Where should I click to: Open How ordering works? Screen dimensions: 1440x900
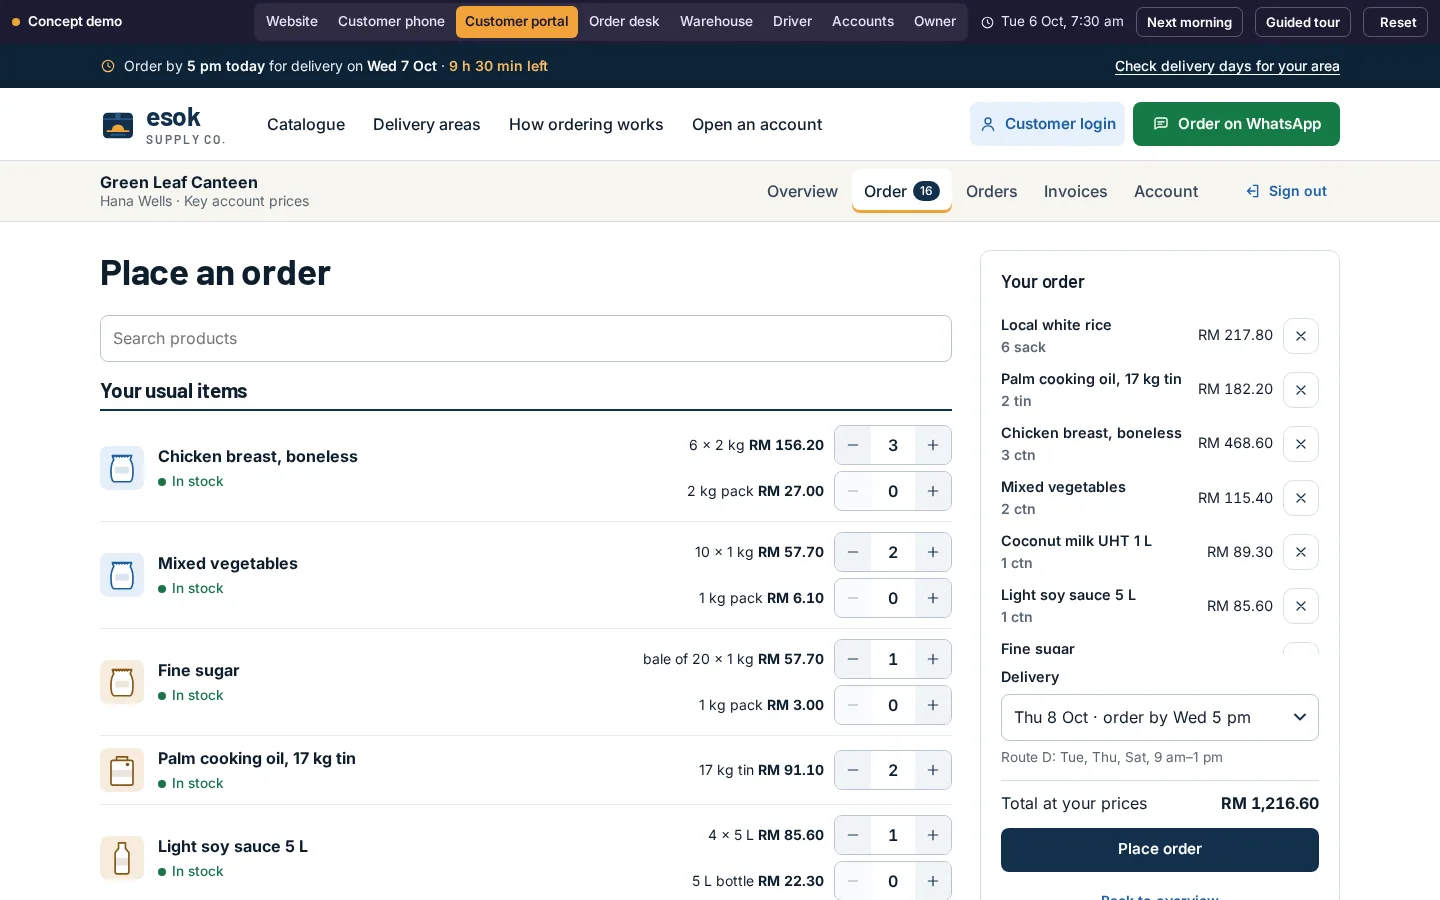coord(586,125)
